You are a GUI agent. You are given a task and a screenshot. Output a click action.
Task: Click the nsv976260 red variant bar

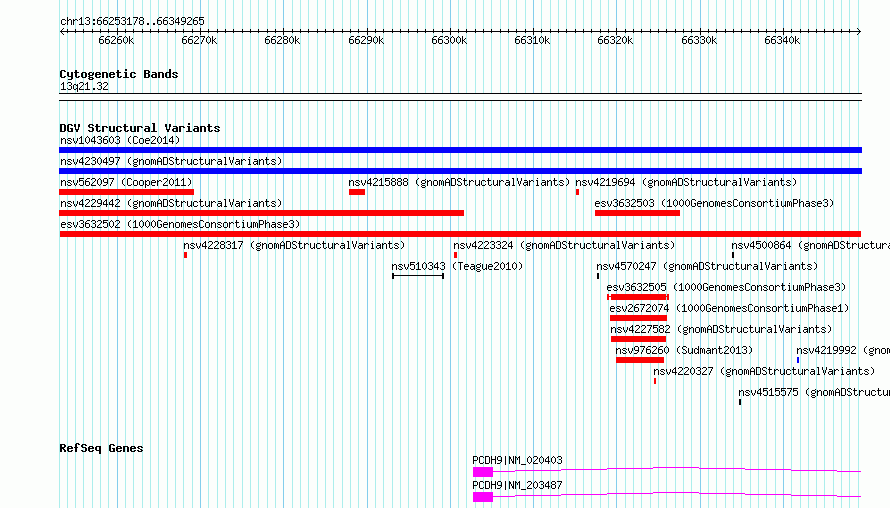[640, 360]
